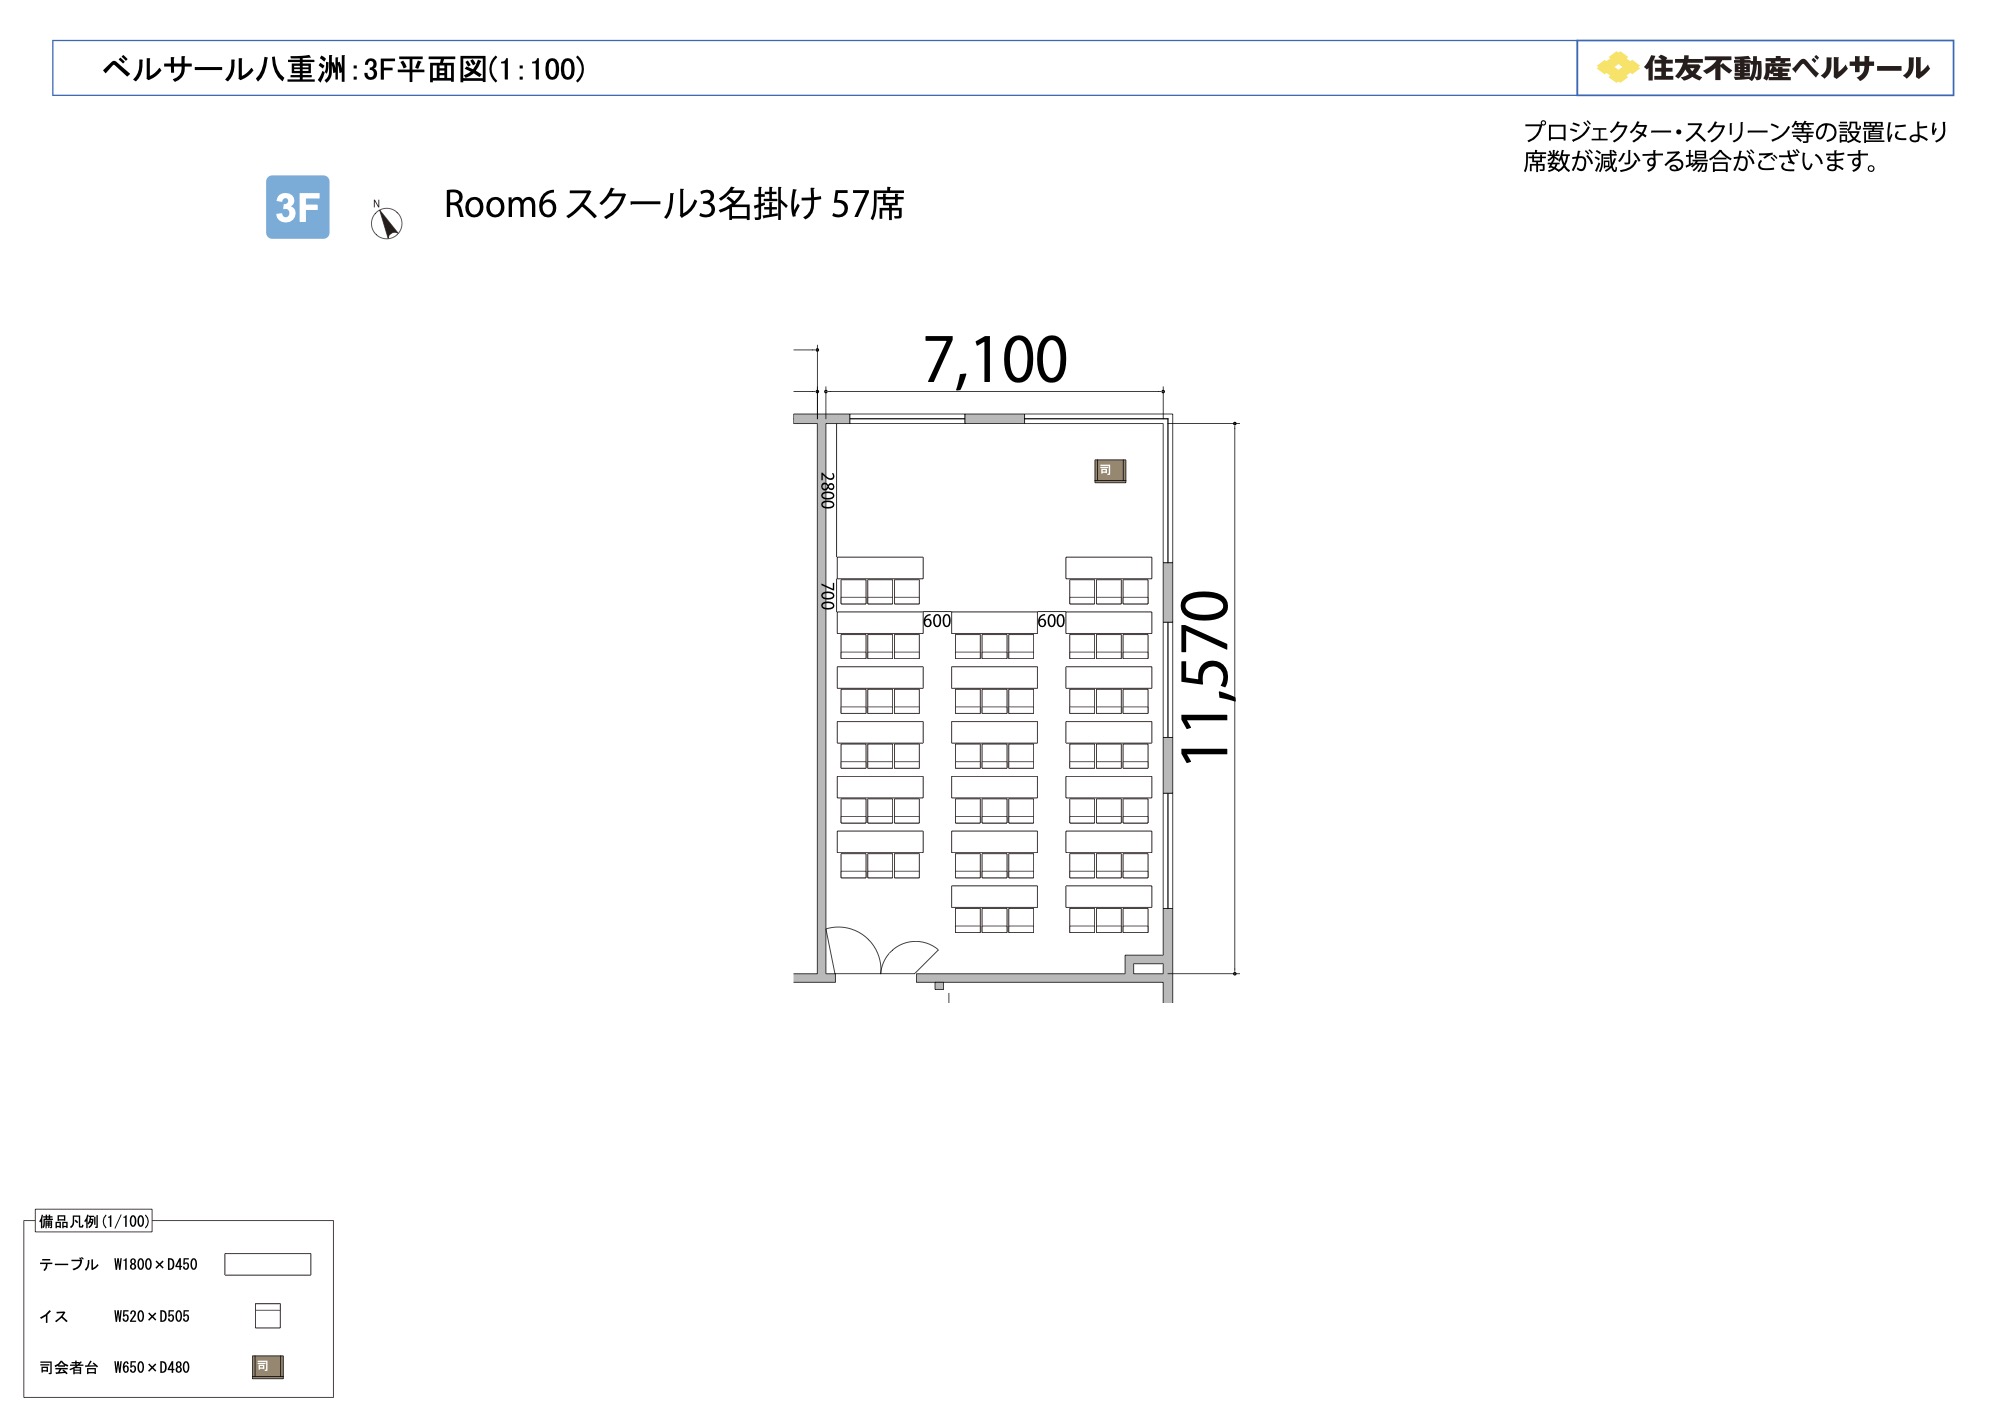Click the 7,100 width dimension label
The width and height of the screenshot is (2000, 1414).
coord(995,359)
